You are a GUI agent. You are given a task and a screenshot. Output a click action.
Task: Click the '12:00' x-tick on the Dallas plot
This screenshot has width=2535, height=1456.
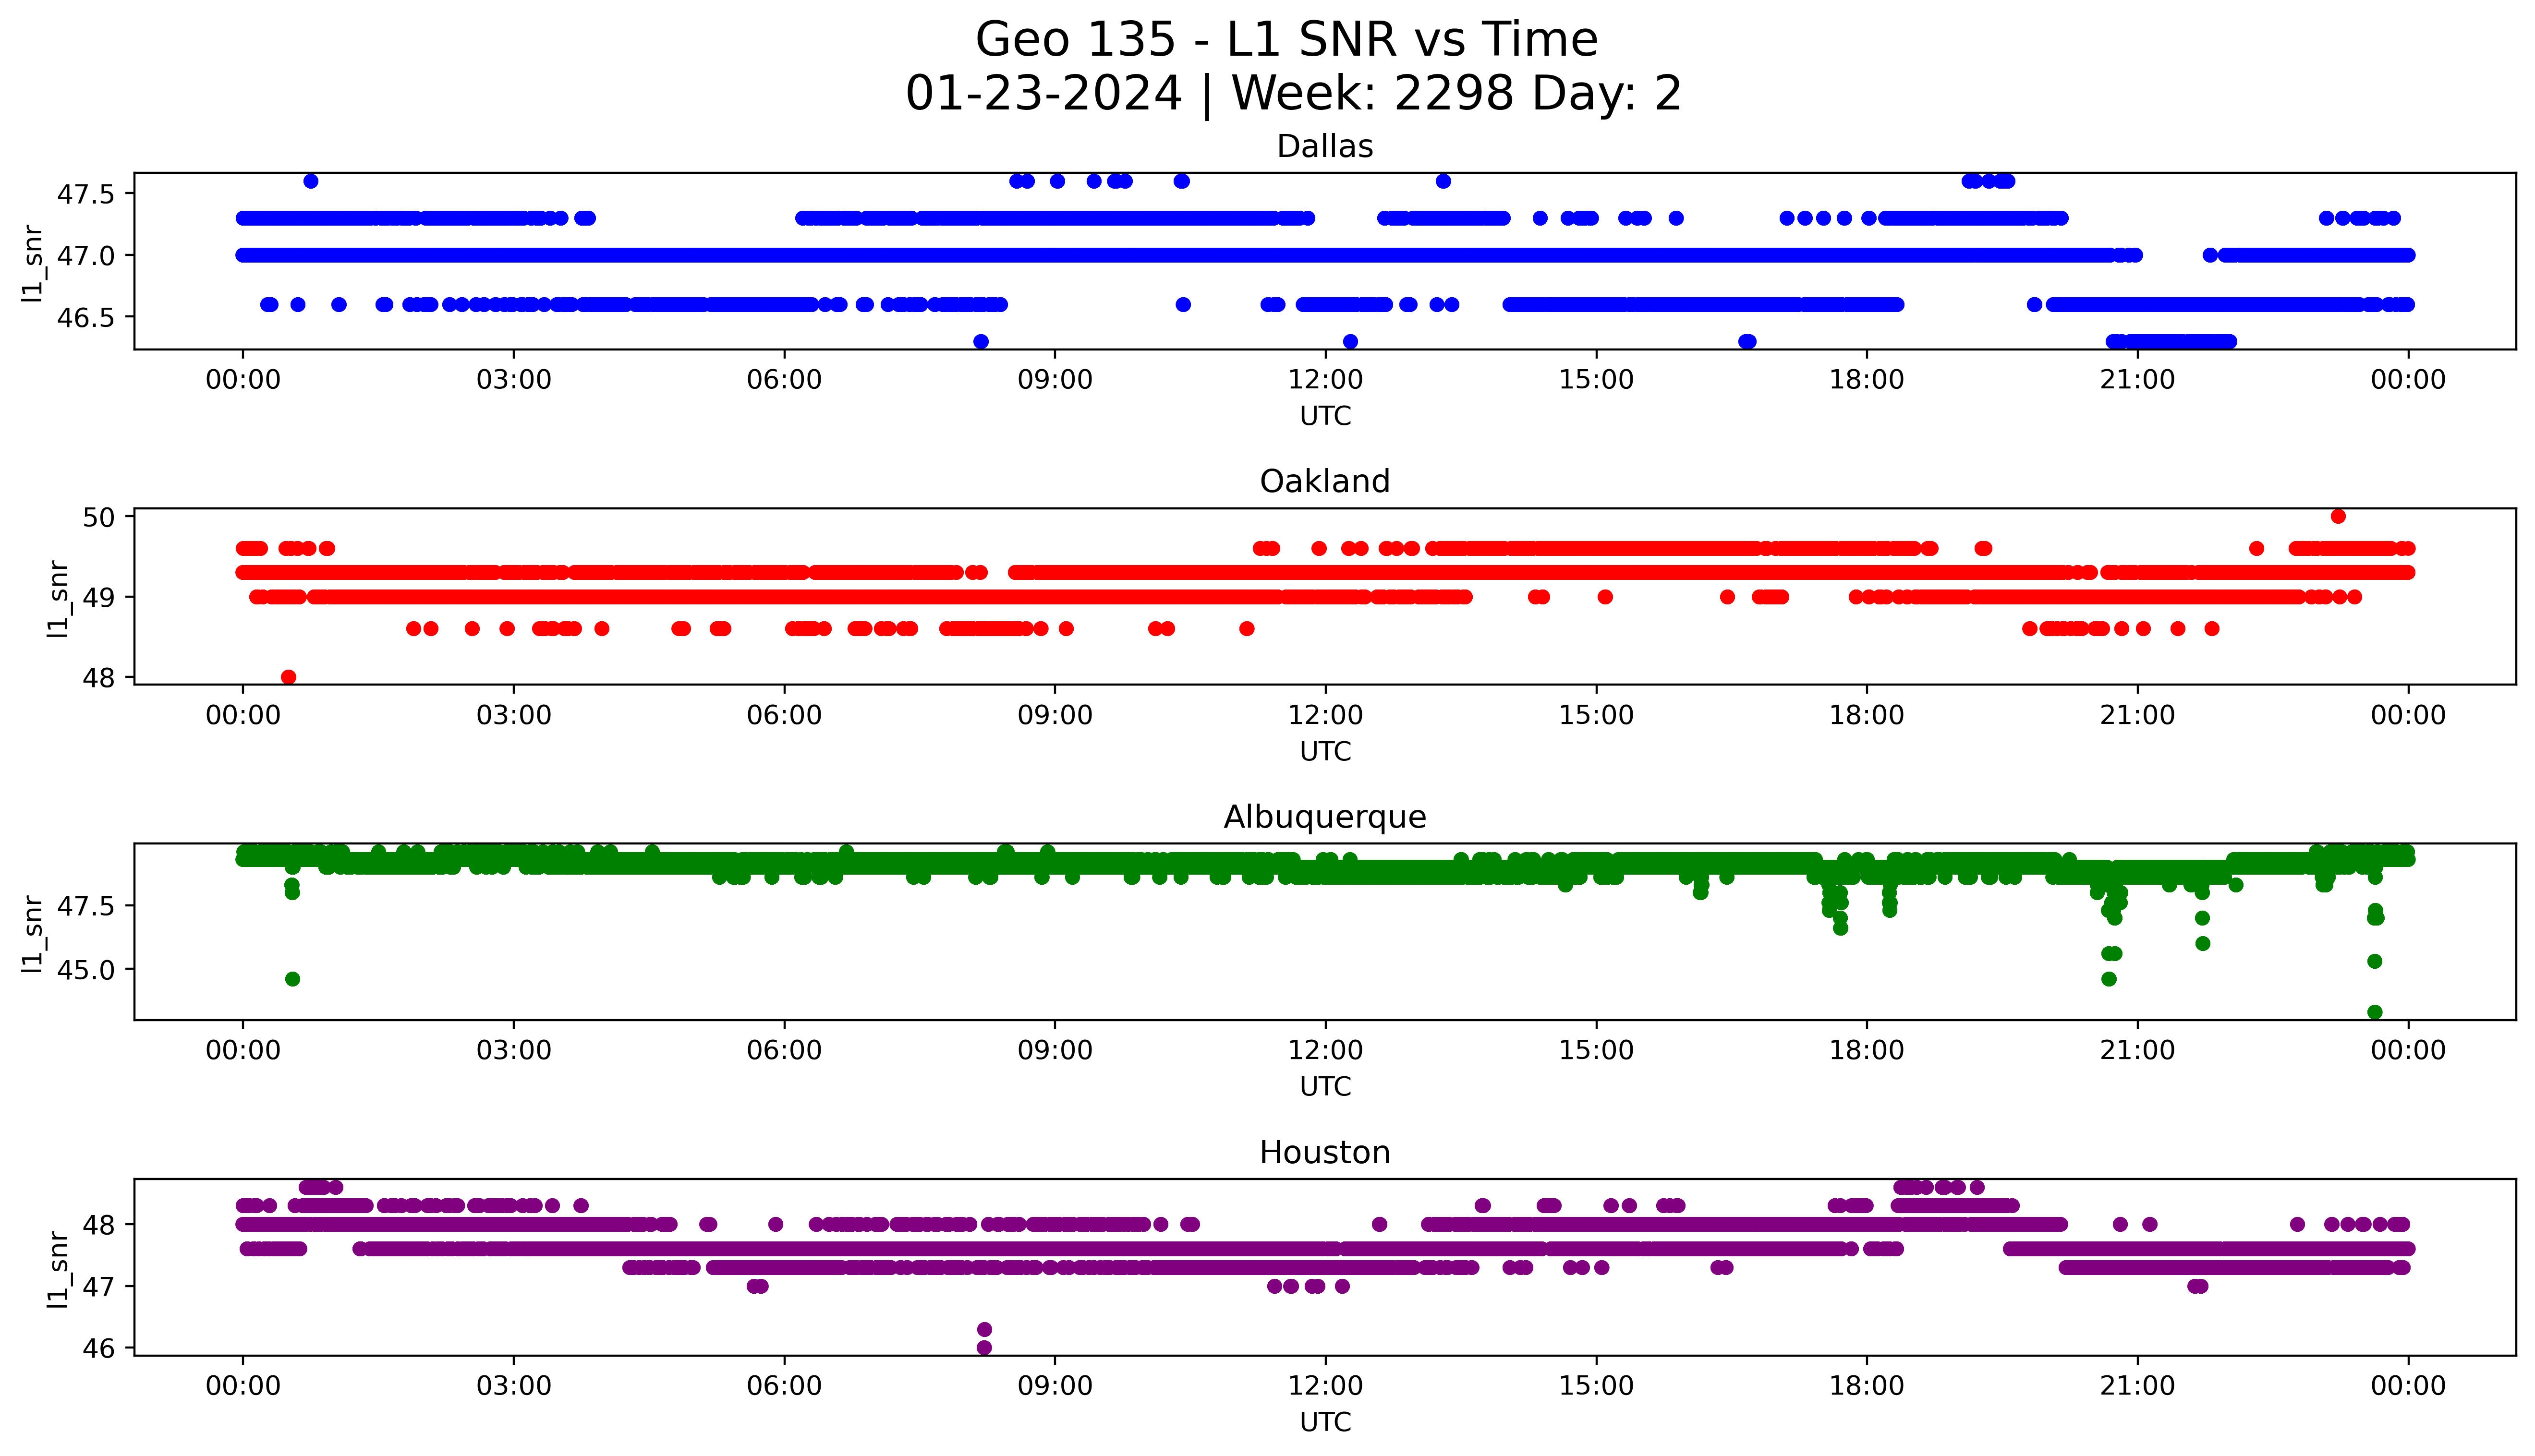(1325, 380)
